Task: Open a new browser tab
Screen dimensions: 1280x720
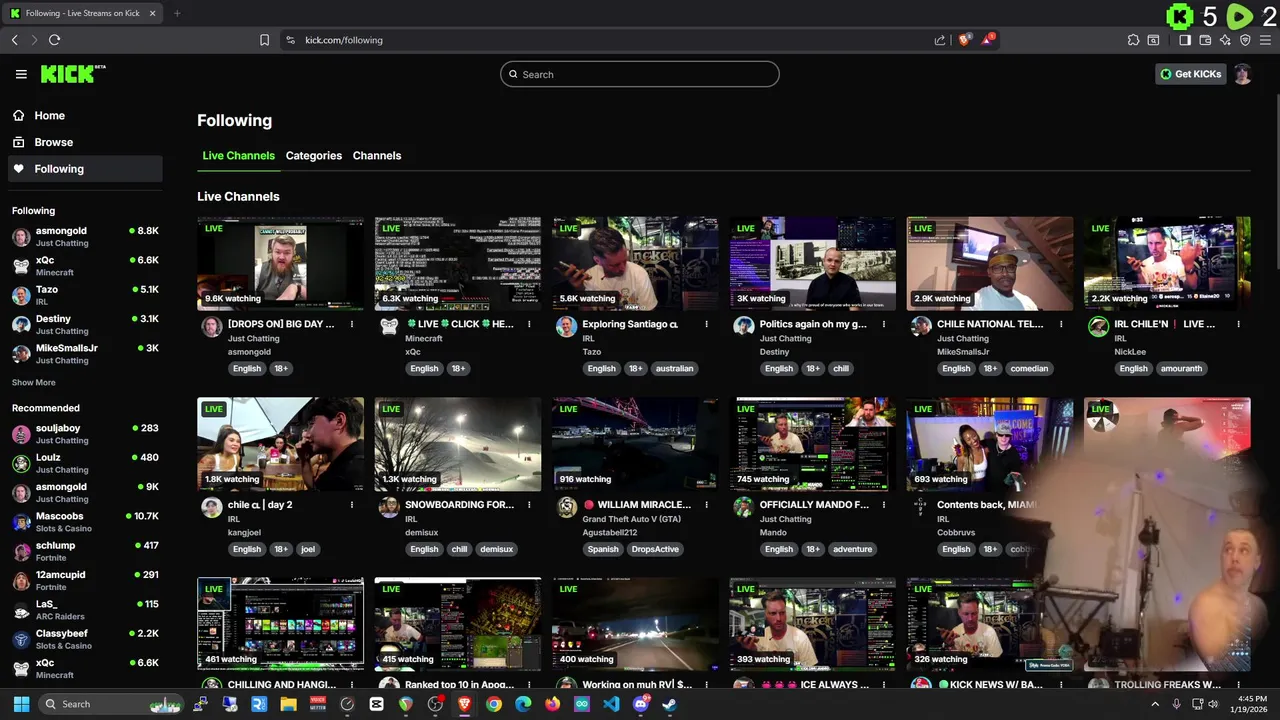Action: click(x=177, y=13)
